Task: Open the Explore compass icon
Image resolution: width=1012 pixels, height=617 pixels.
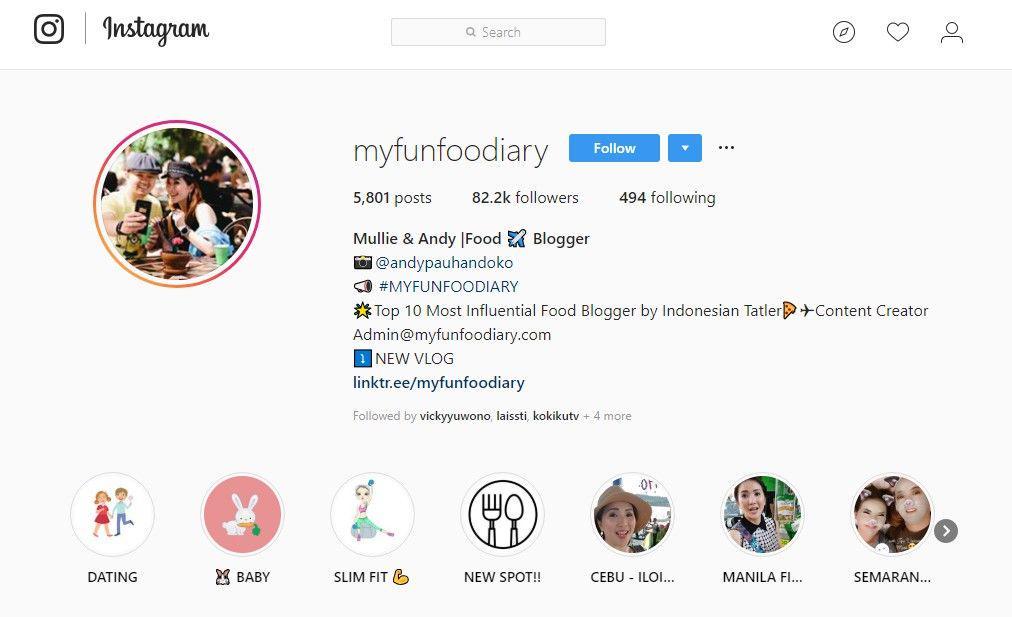Action: (844, 32)
